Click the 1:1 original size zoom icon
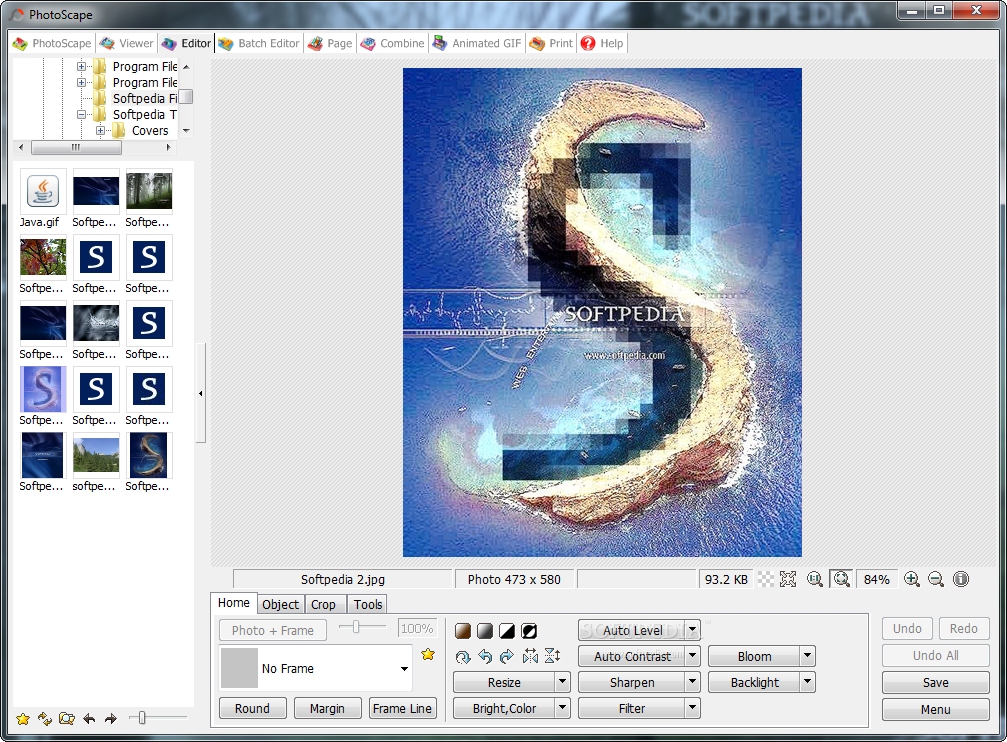The image size is (1007, 742). [x=815, y=579]
